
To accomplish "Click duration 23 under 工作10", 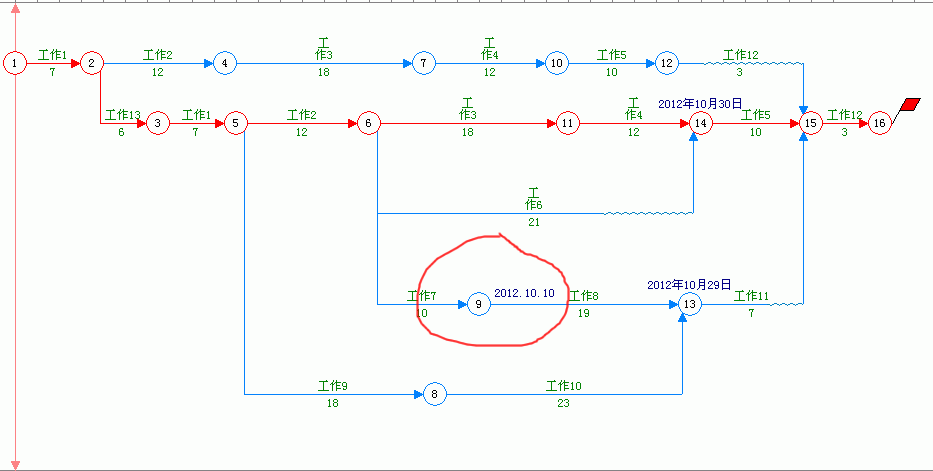I will click(563, 403).
